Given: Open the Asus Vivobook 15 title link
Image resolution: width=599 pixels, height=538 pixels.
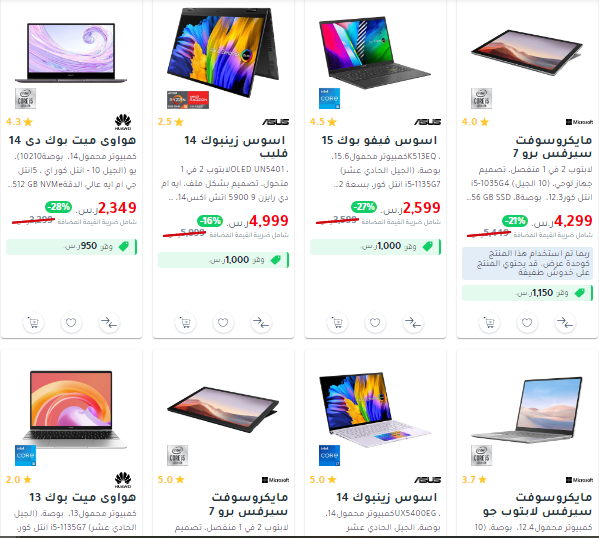Looking at the screenshot, I should 379,140.
